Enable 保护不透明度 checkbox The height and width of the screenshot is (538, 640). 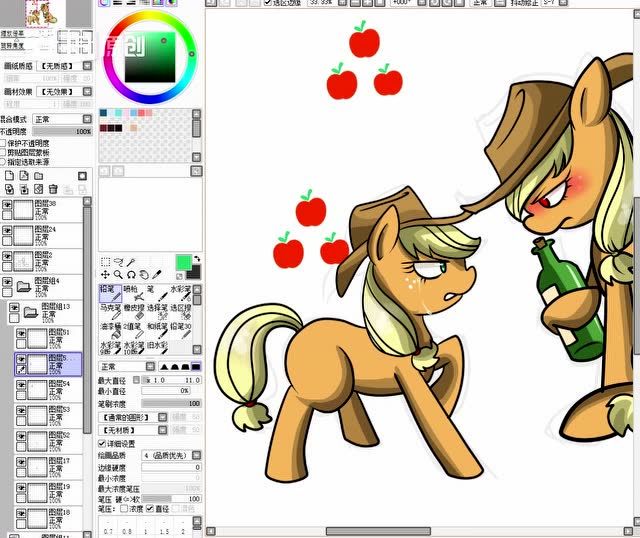tap(3, 143)
